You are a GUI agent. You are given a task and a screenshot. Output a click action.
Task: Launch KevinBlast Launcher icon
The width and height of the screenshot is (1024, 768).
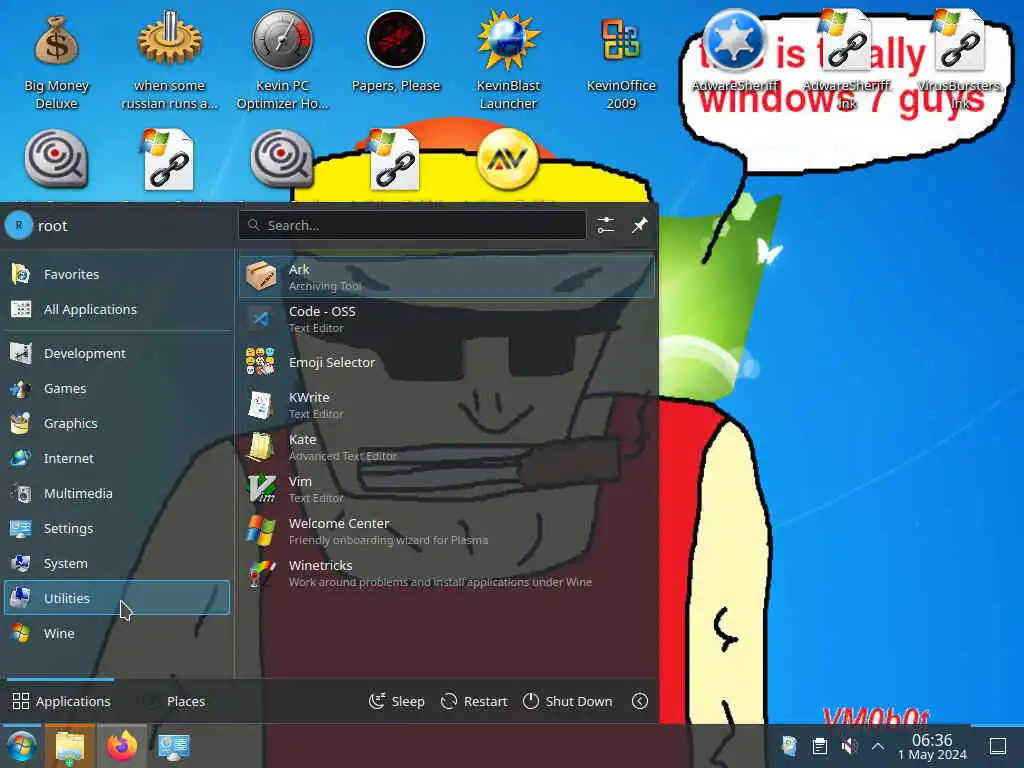click(x=508, y=62)
